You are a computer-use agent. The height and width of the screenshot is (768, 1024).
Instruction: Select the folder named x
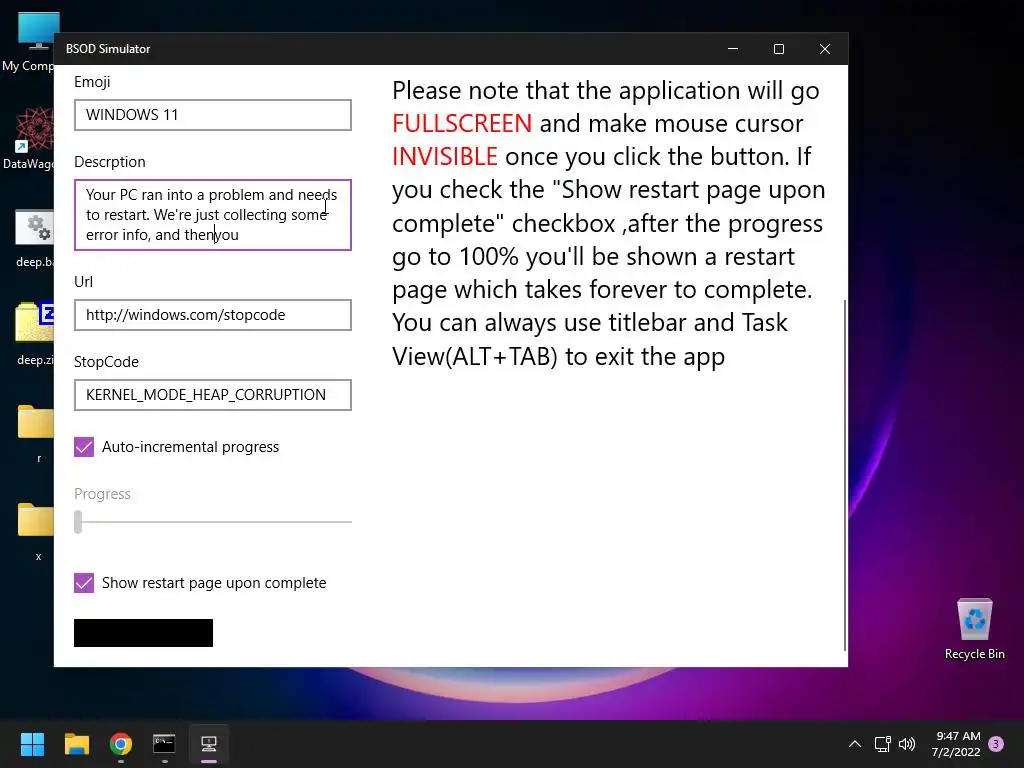pyautogui.click(x=37, y=532)
